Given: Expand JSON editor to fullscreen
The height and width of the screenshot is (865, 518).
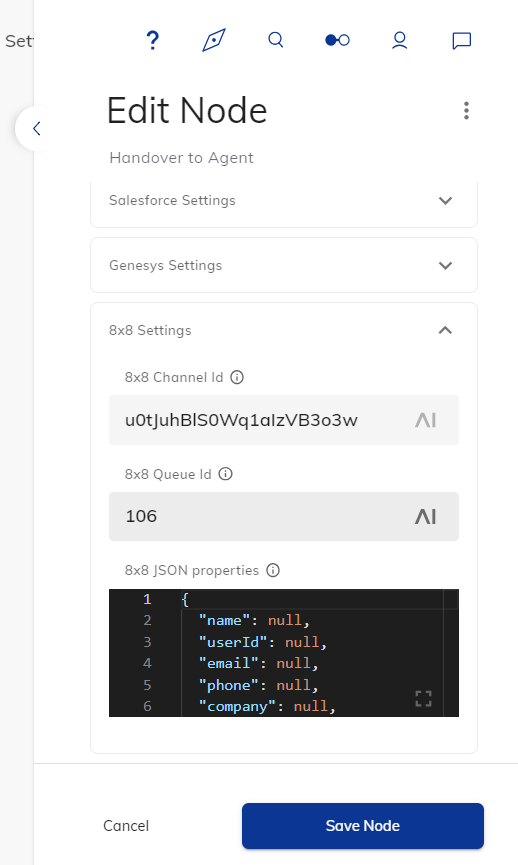Looking at the screenshot, I should (x=424, y=698).
